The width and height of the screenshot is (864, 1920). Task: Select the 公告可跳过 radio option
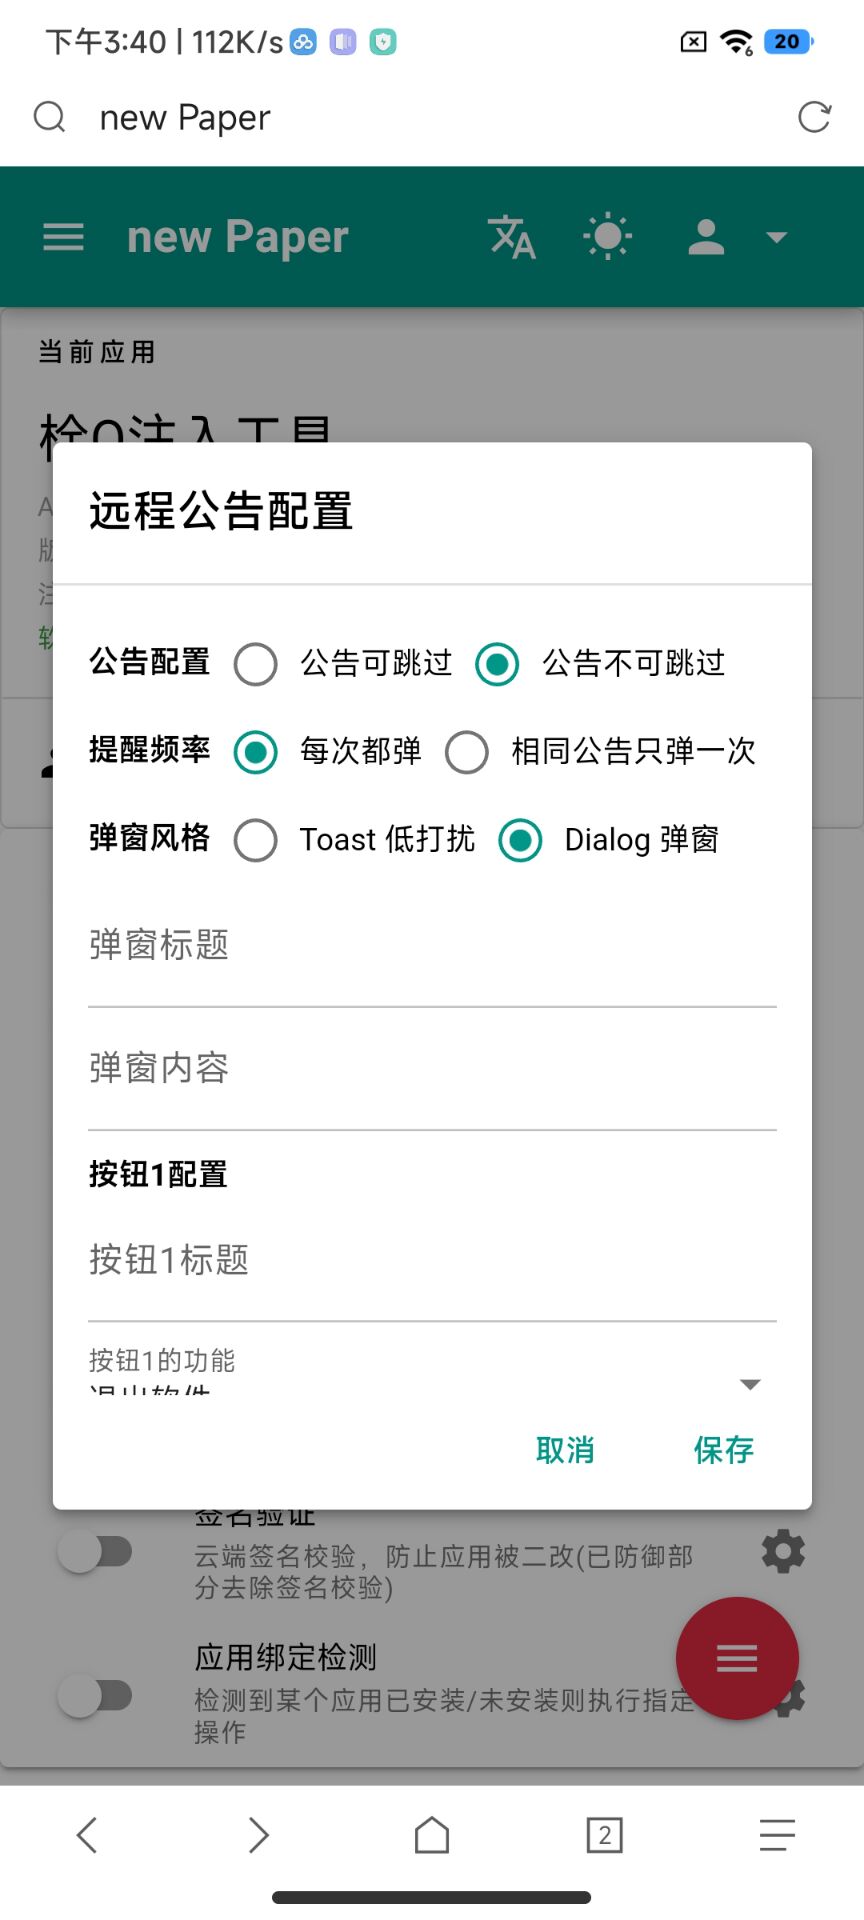pyautogui.click(x=256, y=664)
